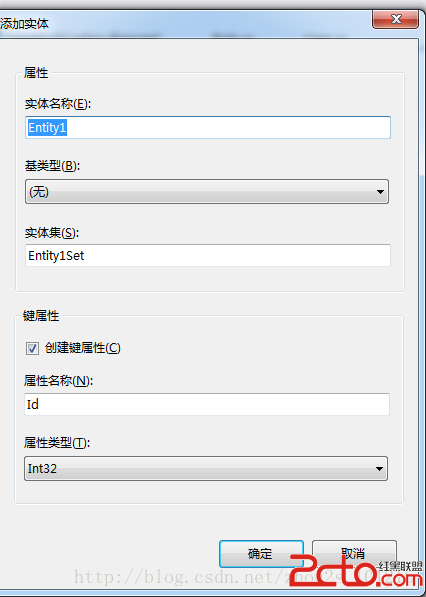426x597 pixels.
Task: Confirm with the 确定 button
Action: point(261,554)
